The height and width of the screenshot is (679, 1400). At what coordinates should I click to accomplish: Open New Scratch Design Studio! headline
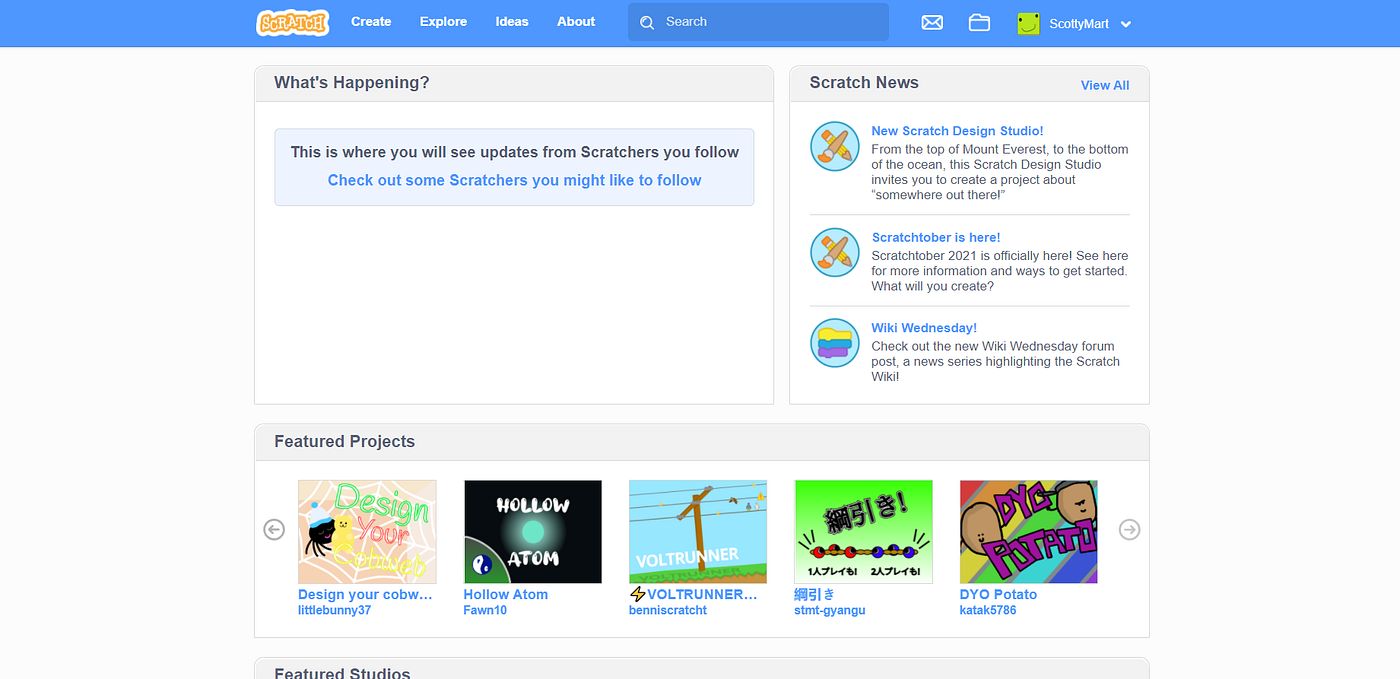957,131
